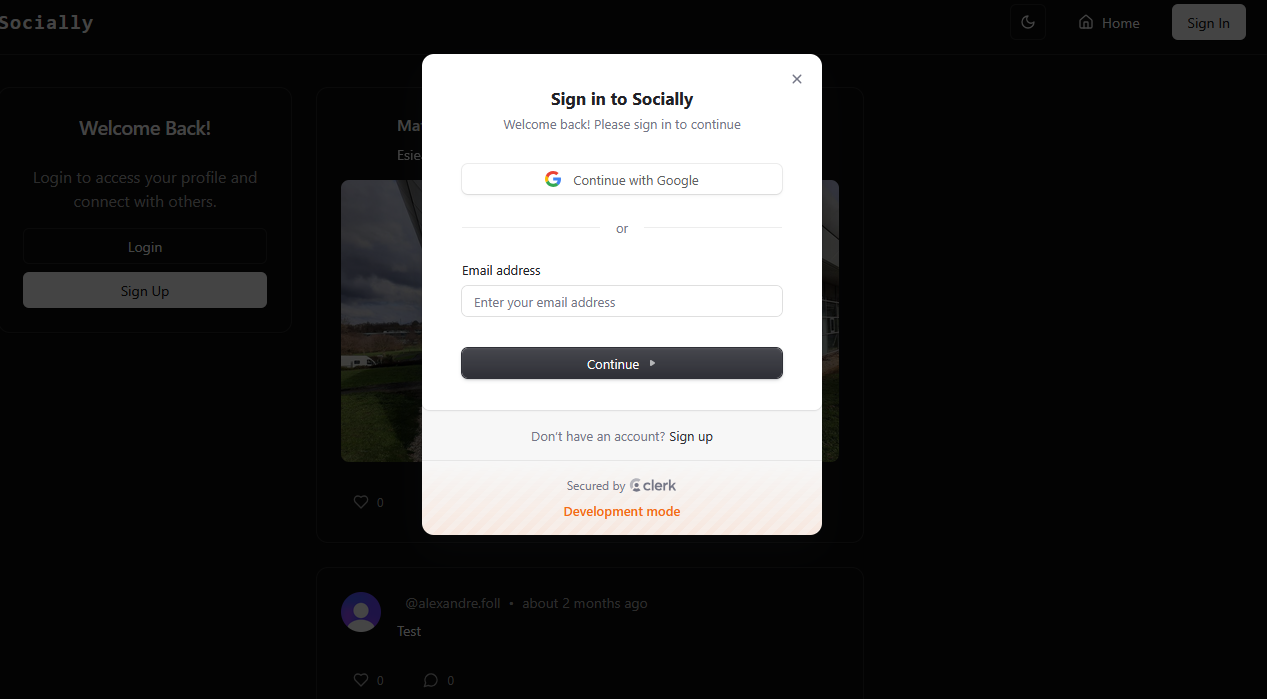
Task: Click the Socially logo text
Action: coord(46,22)
